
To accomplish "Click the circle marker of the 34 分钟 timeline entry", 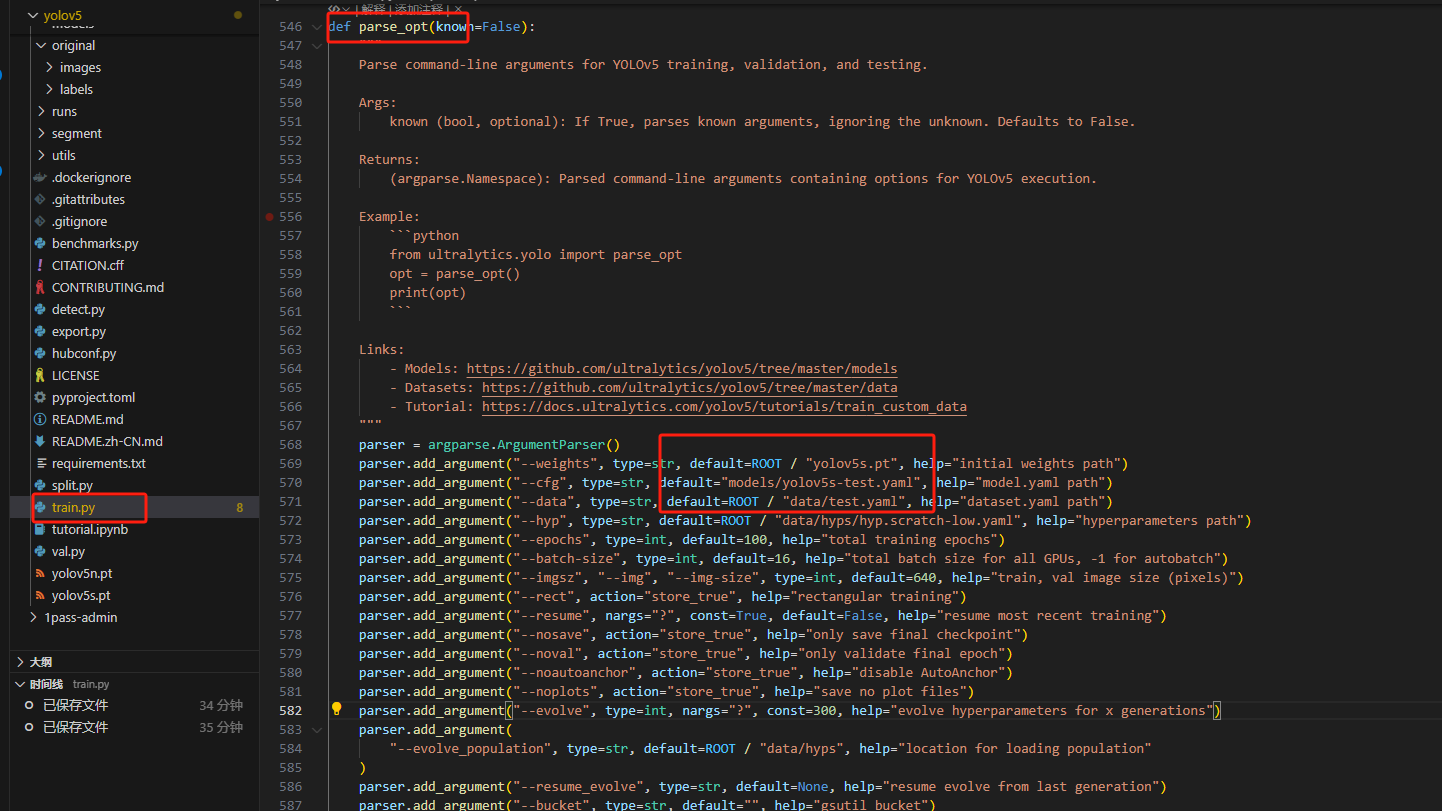I will tap(29, 705).
